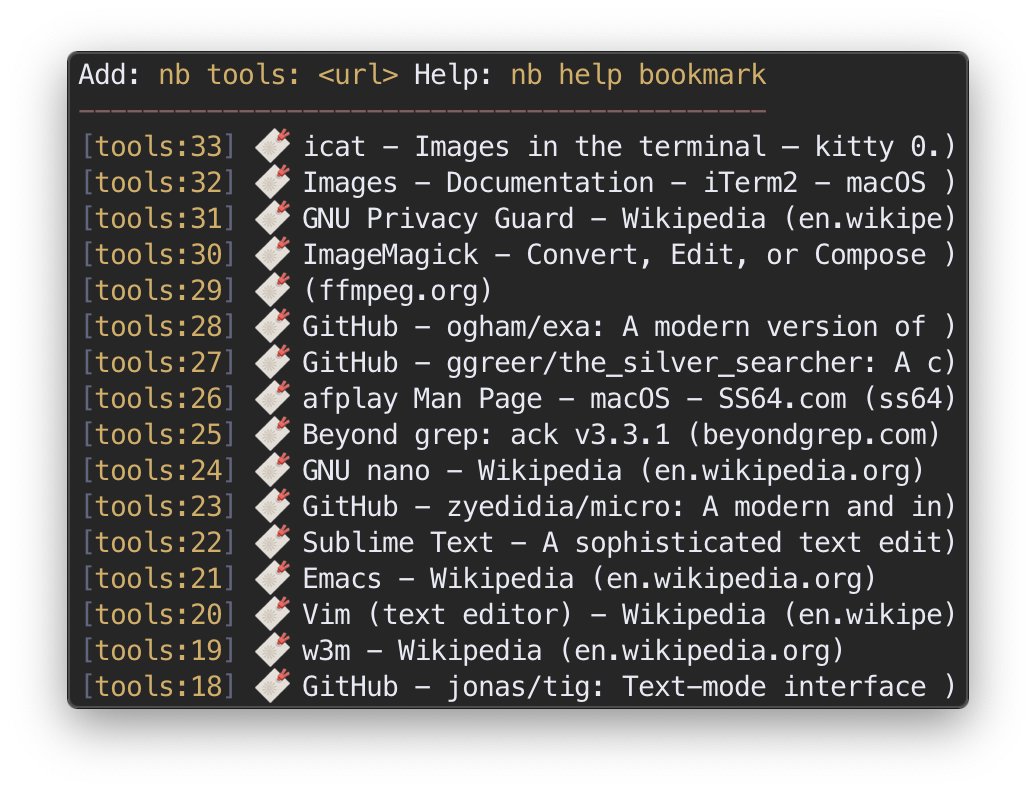Click the bookmark icon beside afplay Man Page
This screenshot has height=792, width=1036.
pos(272,399)
